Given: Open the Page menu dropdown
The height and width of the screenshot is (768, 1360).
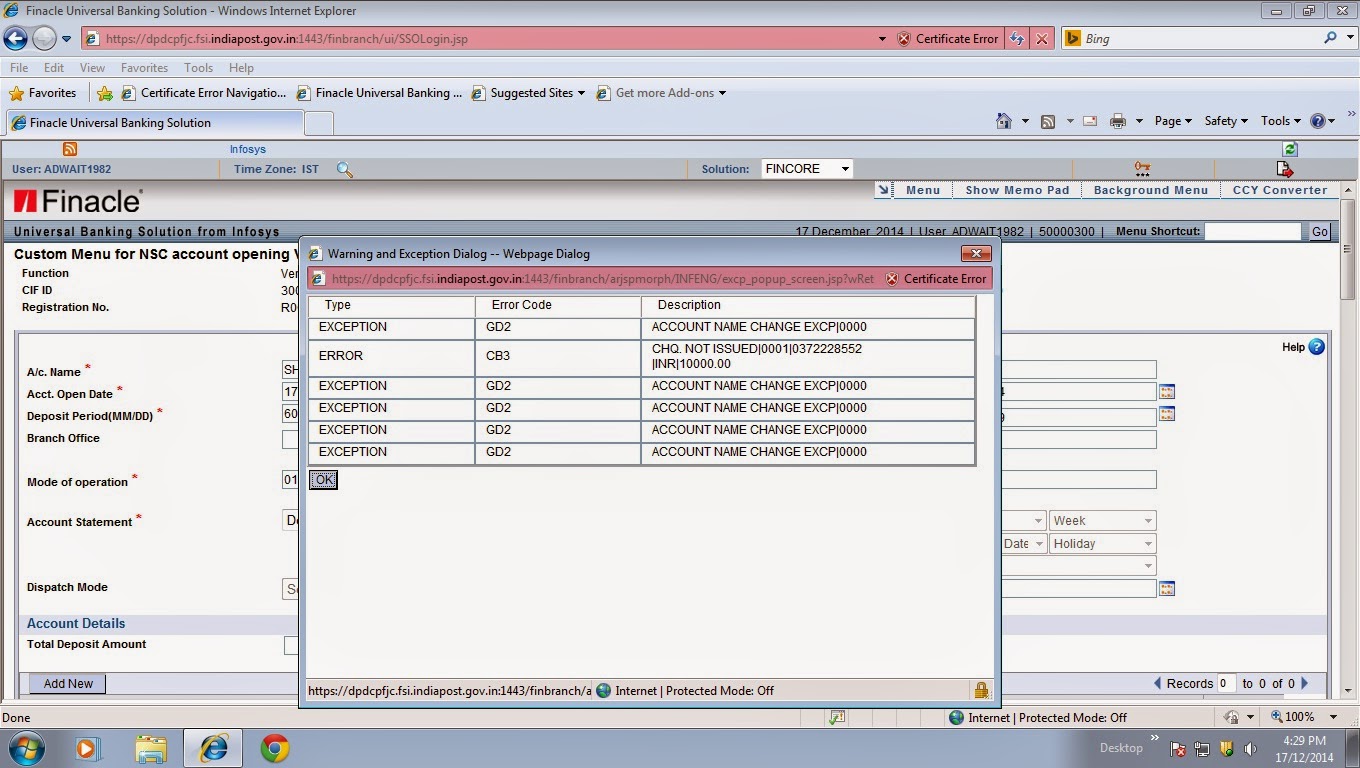Looking at the screenshot, I should tap(1173, 121).
